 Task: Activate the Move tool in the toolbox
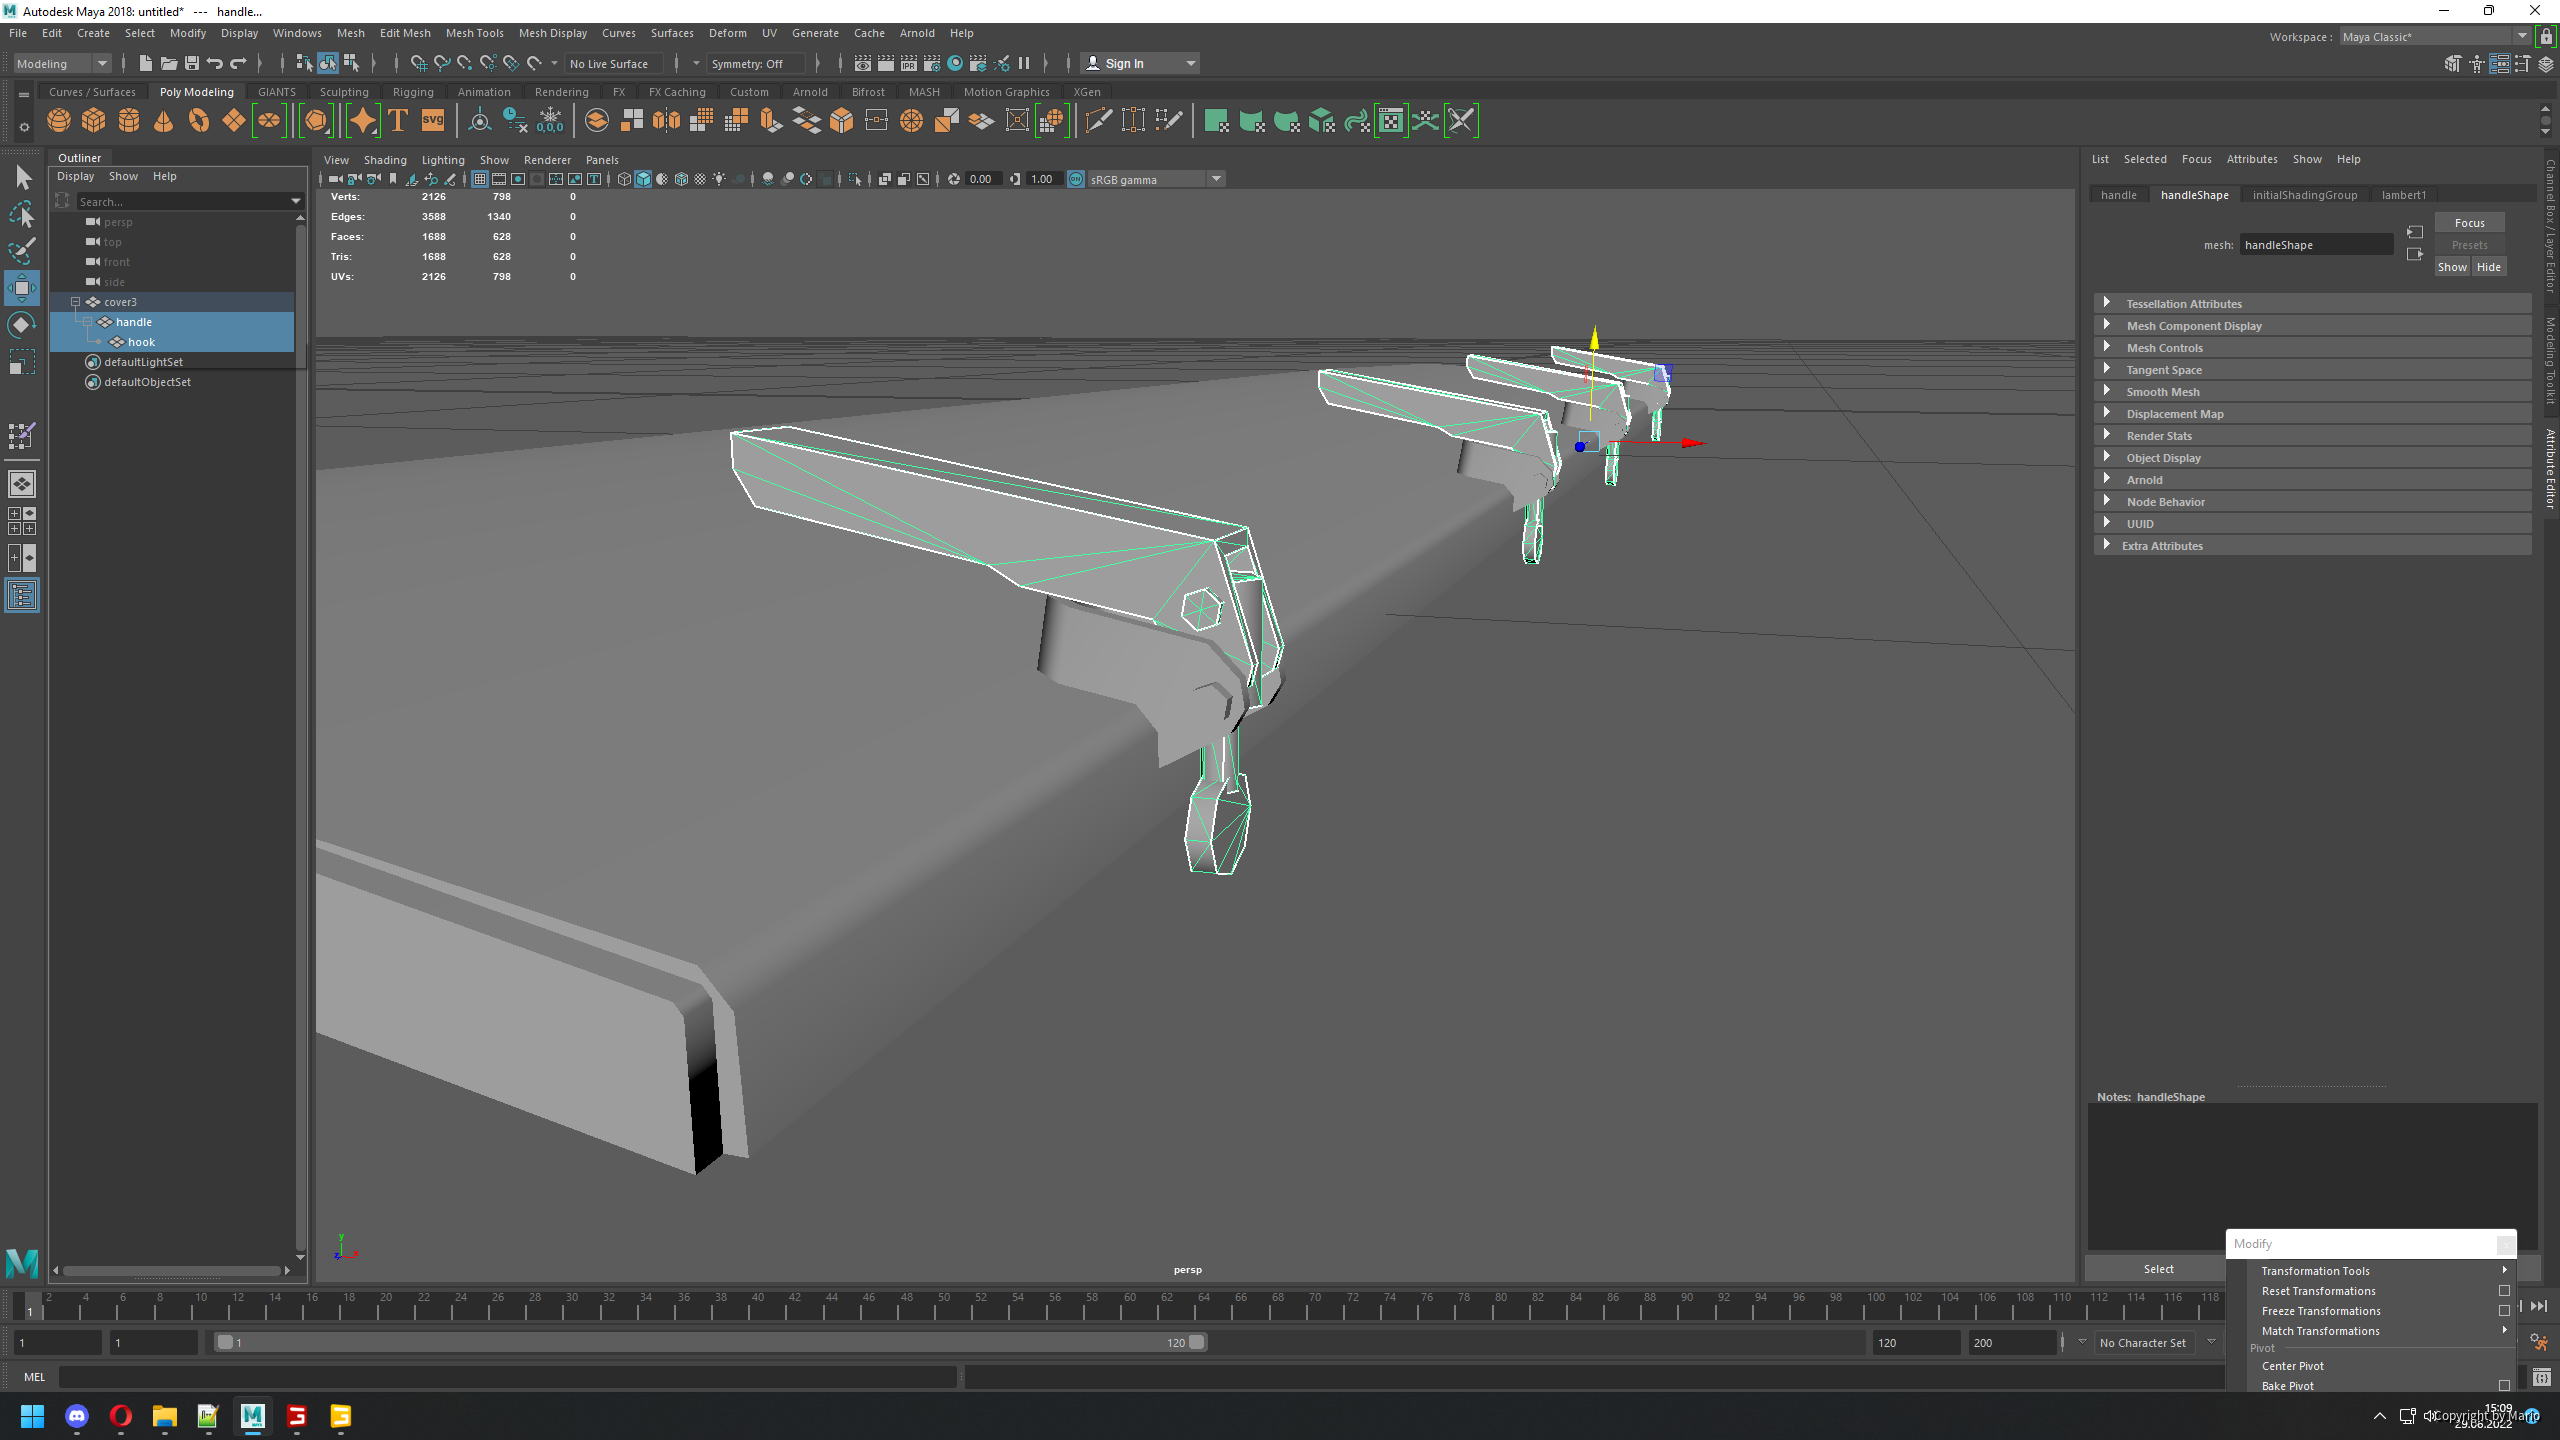point(22,288)
